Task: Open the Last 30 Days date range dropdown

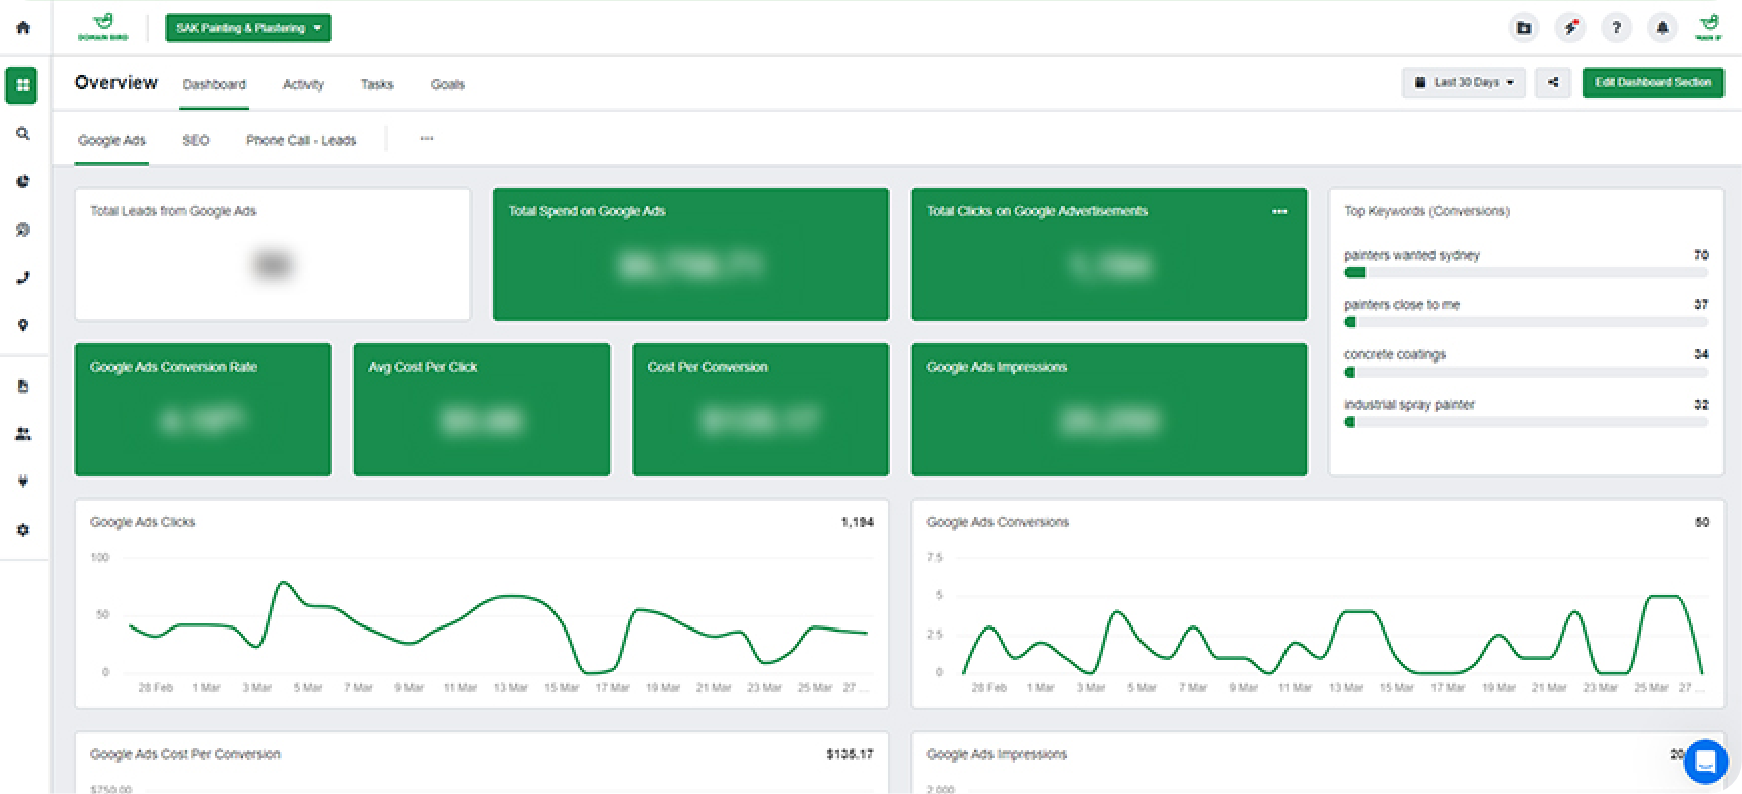Action: (1464, 82)
